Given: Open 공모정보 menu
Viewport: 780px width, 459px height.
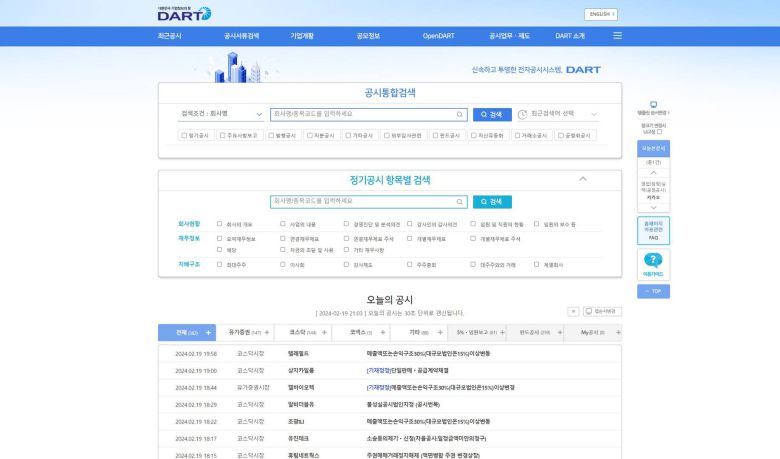Looking at the screenshot, I should (x=368, y=36).
